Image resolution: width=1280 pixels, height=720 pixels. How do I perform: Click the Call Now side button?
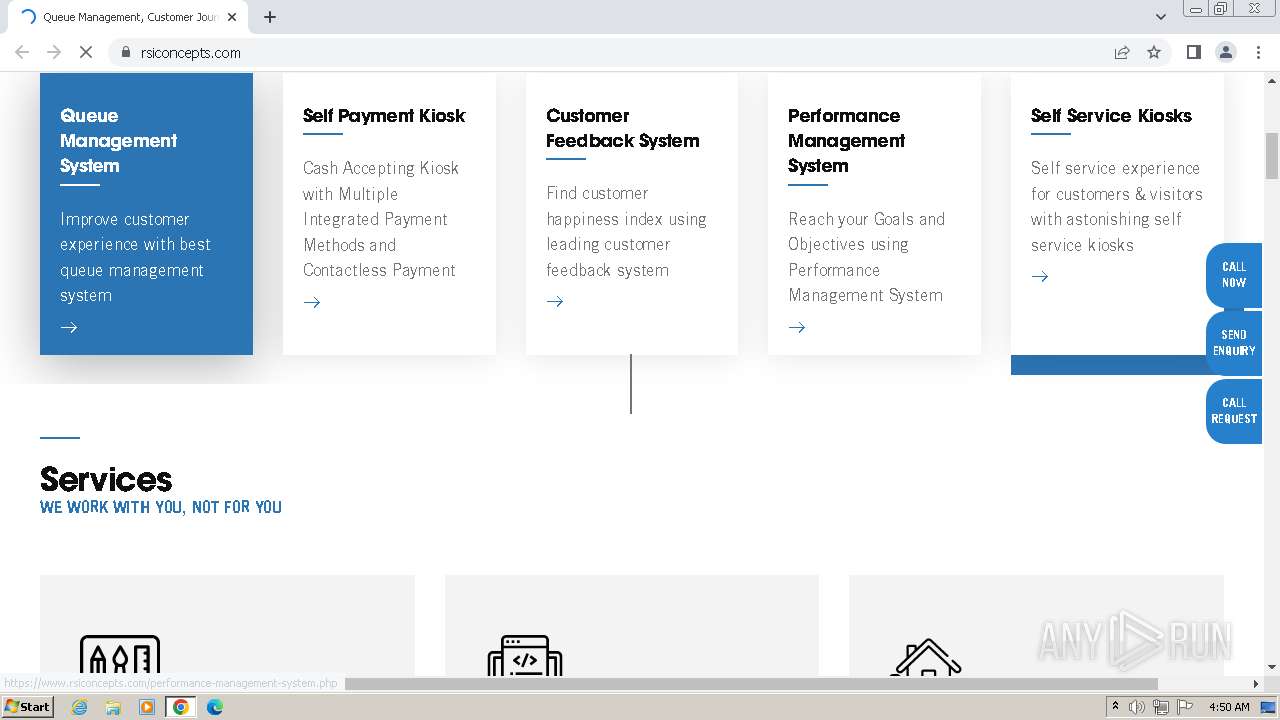[1234, 275]
